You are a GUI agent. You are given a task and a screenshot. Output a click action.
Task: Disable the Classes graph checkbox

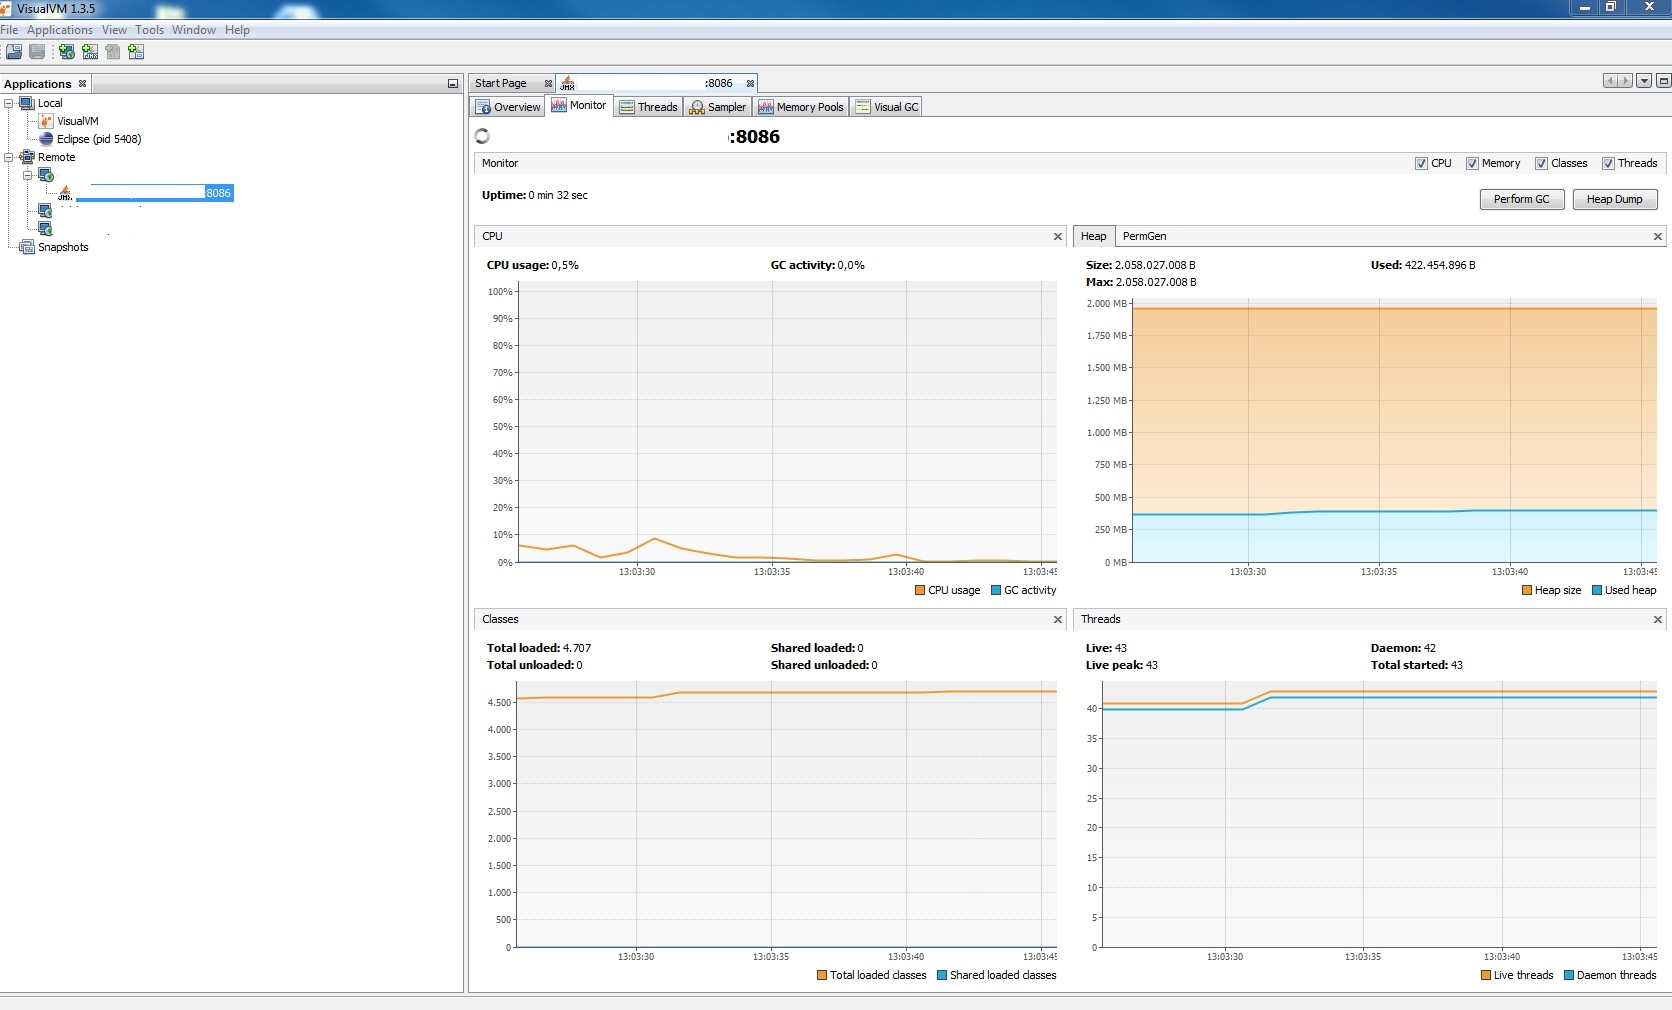click(1541, 164)
